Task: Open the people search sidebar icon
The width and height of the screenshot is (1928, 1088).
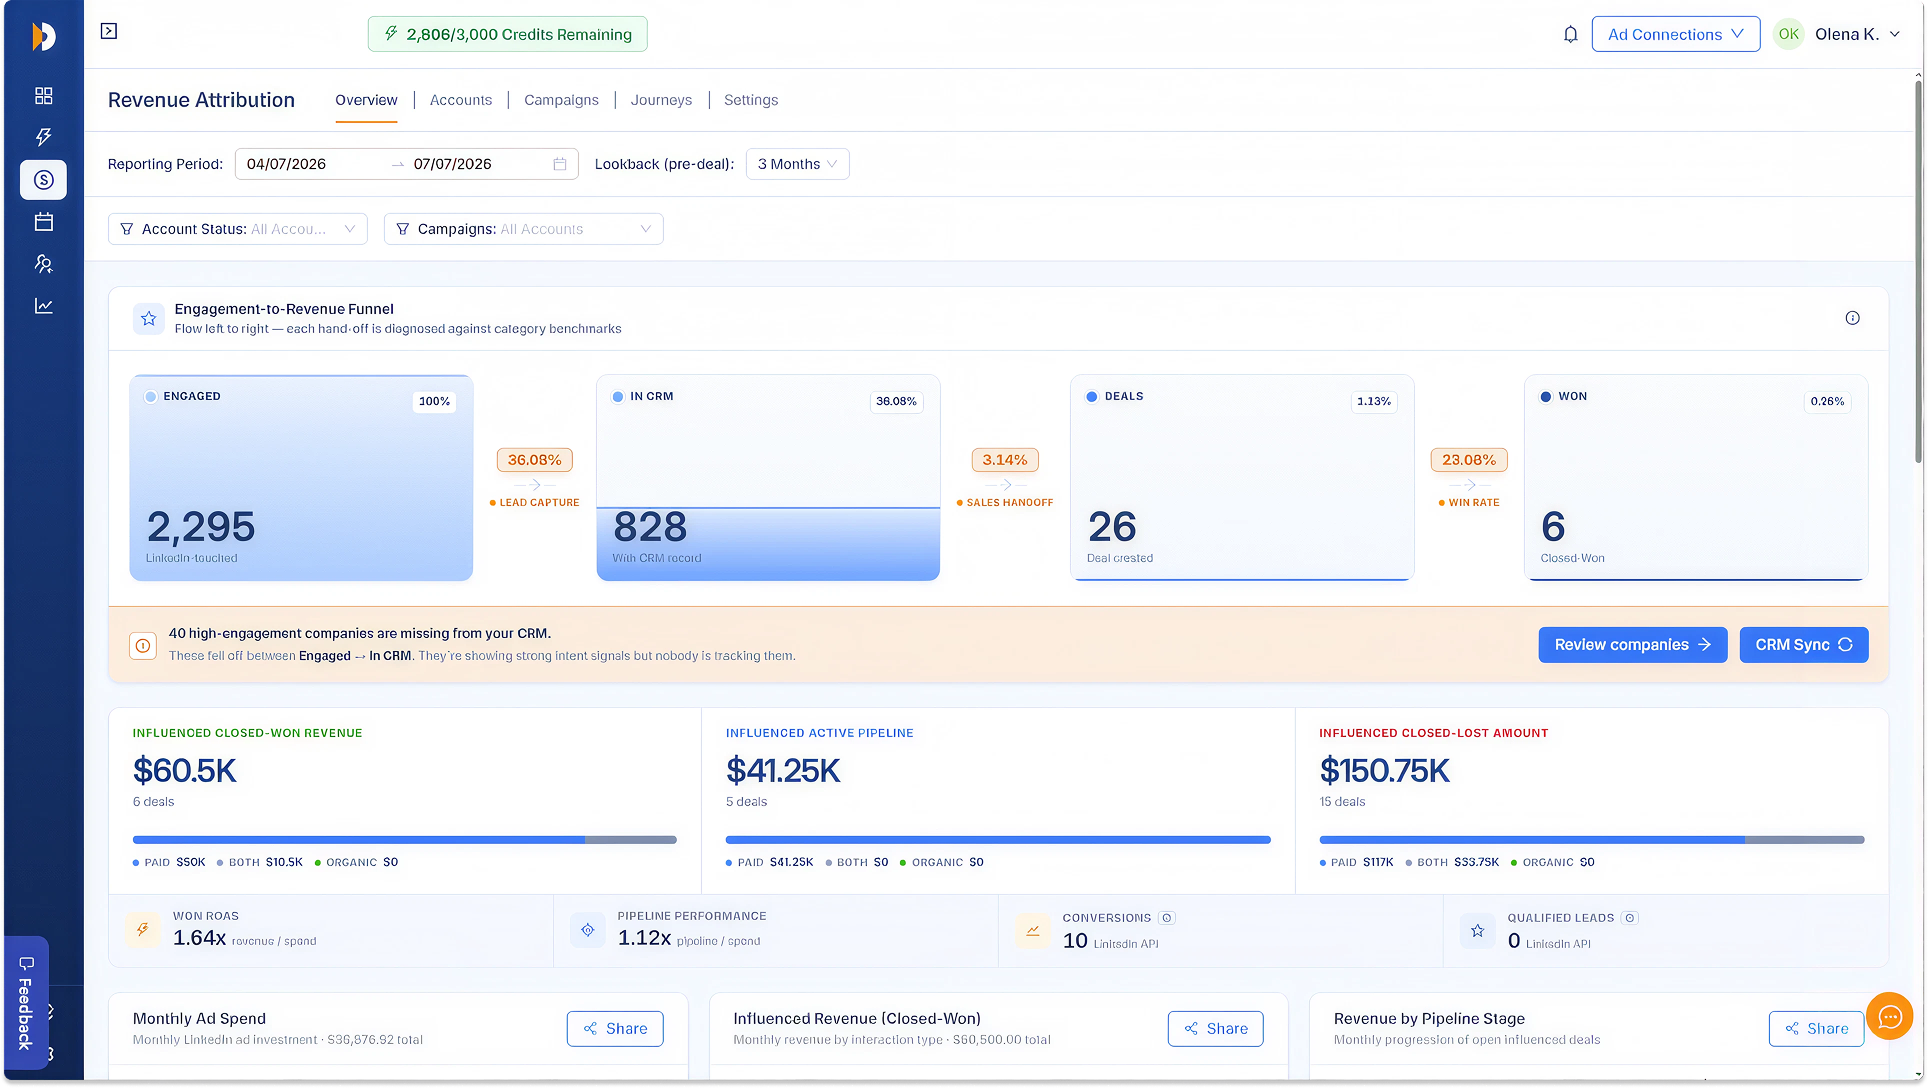Action: tap(43, 264)
